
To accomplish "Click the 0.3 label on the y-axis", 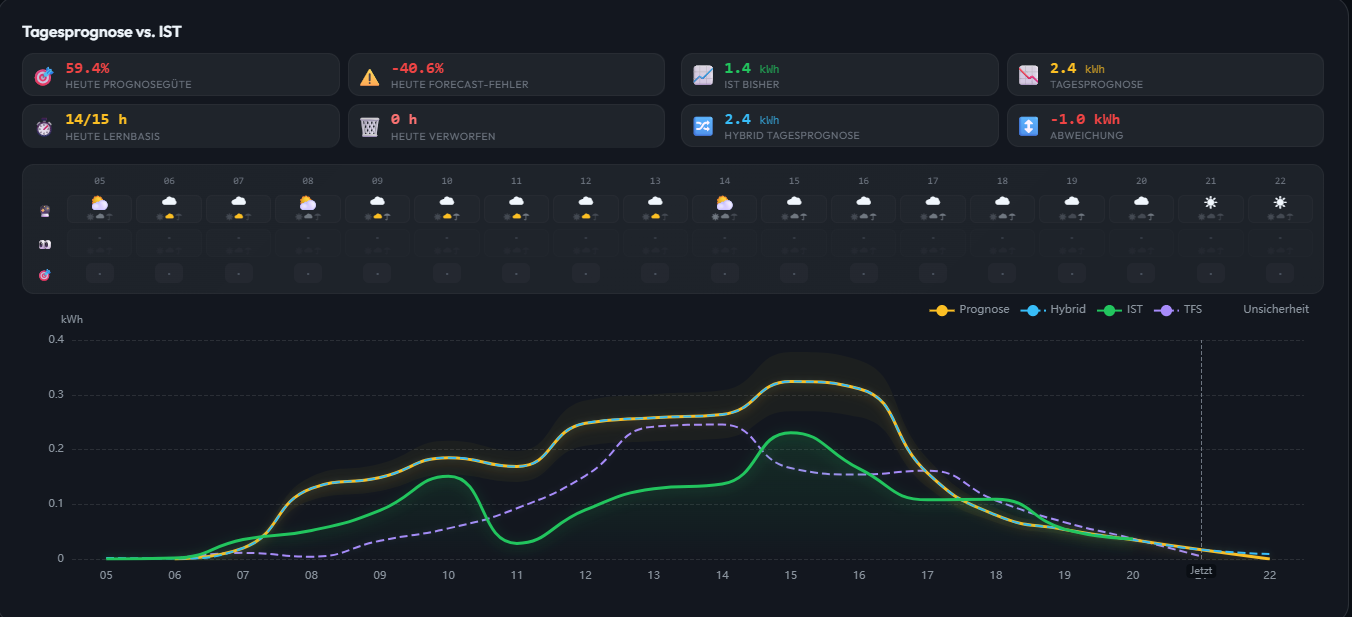I will [56, 394].
